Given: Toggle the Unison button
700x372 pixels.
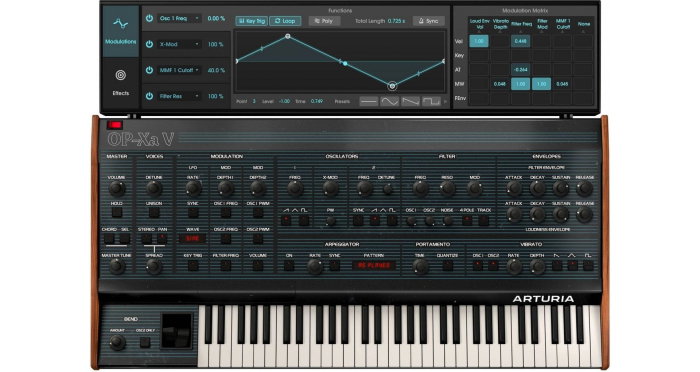Looking at the screenshot, I should tap(154, 213).
